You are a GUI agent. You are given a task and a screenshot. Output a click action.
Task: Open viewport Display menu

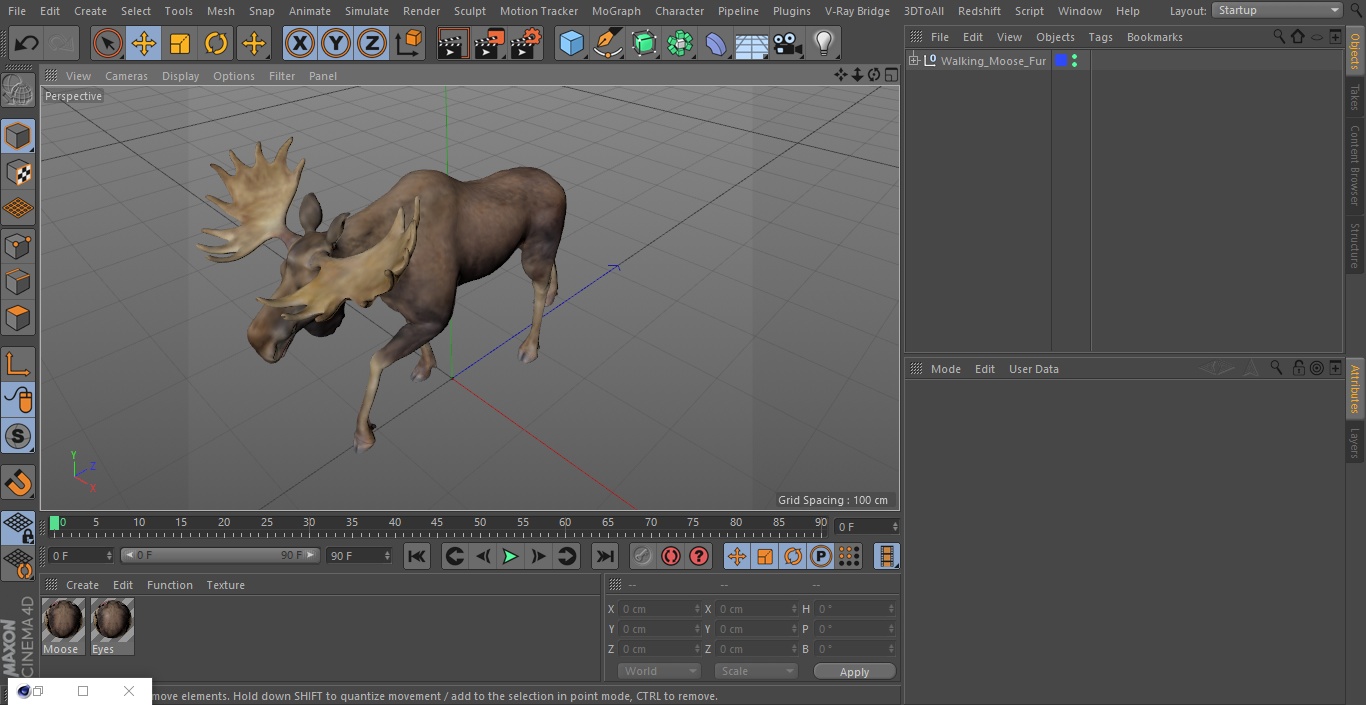180,76
